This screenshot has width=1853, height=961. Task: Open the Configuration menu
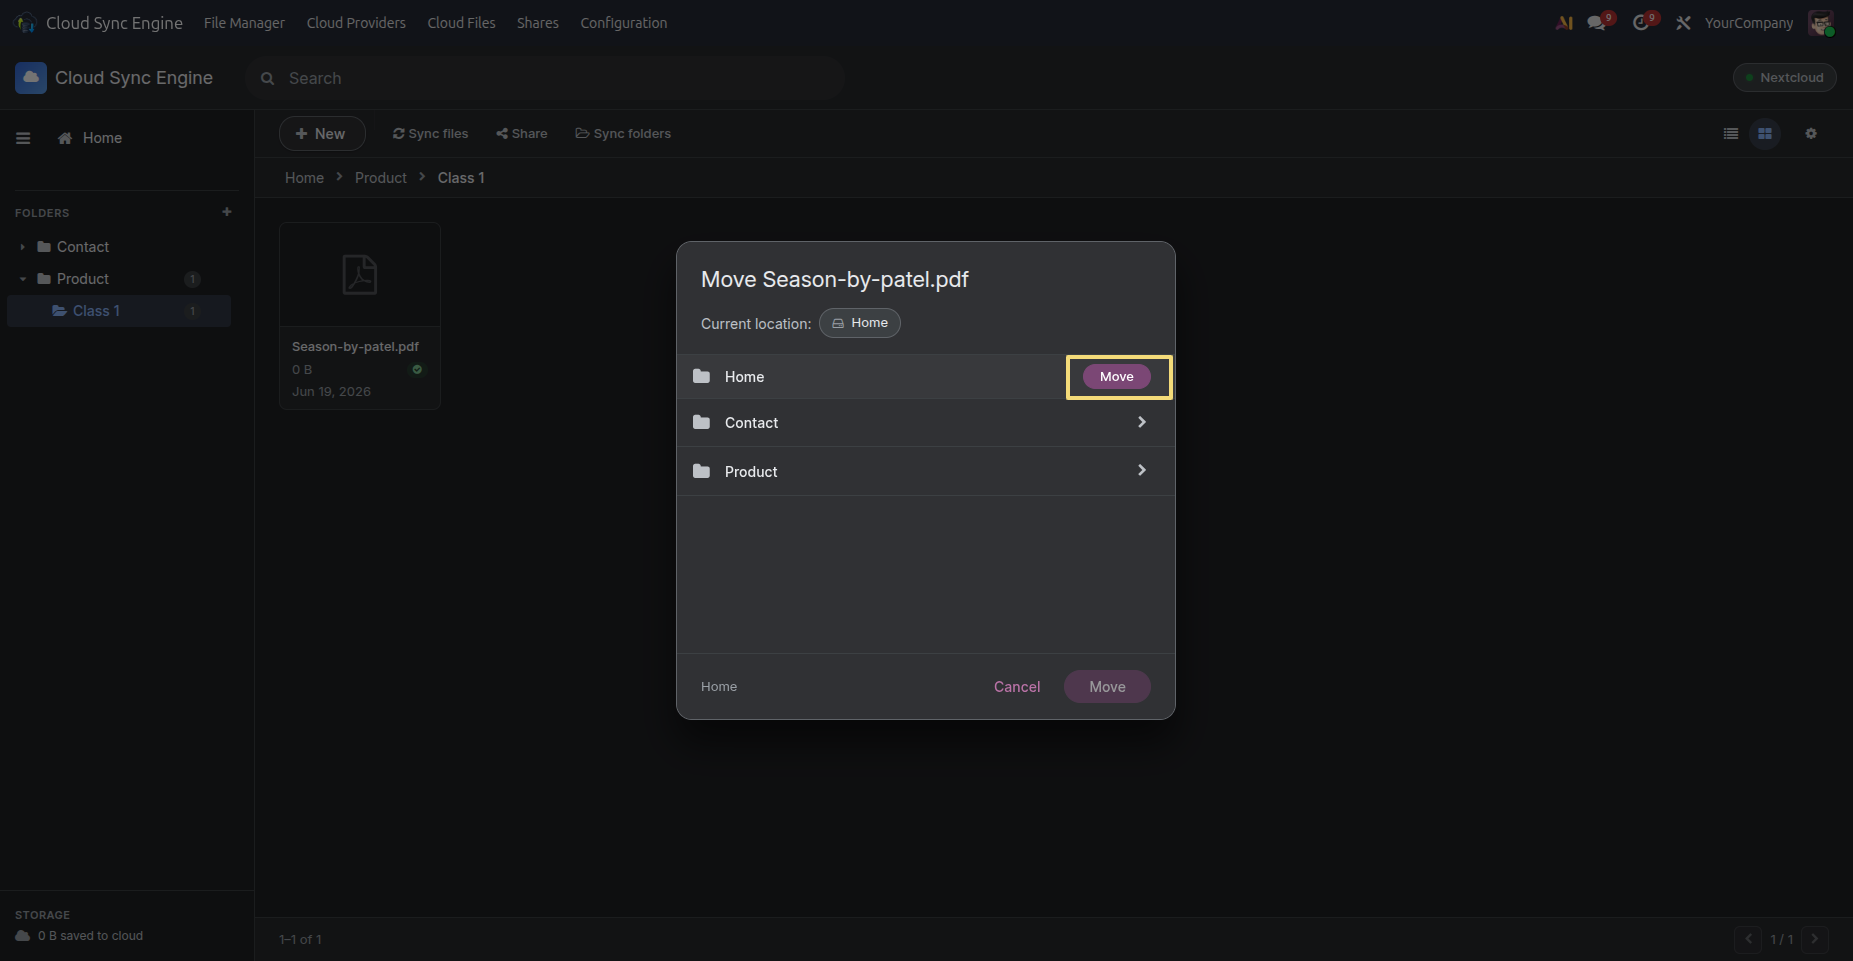[624, 23]
